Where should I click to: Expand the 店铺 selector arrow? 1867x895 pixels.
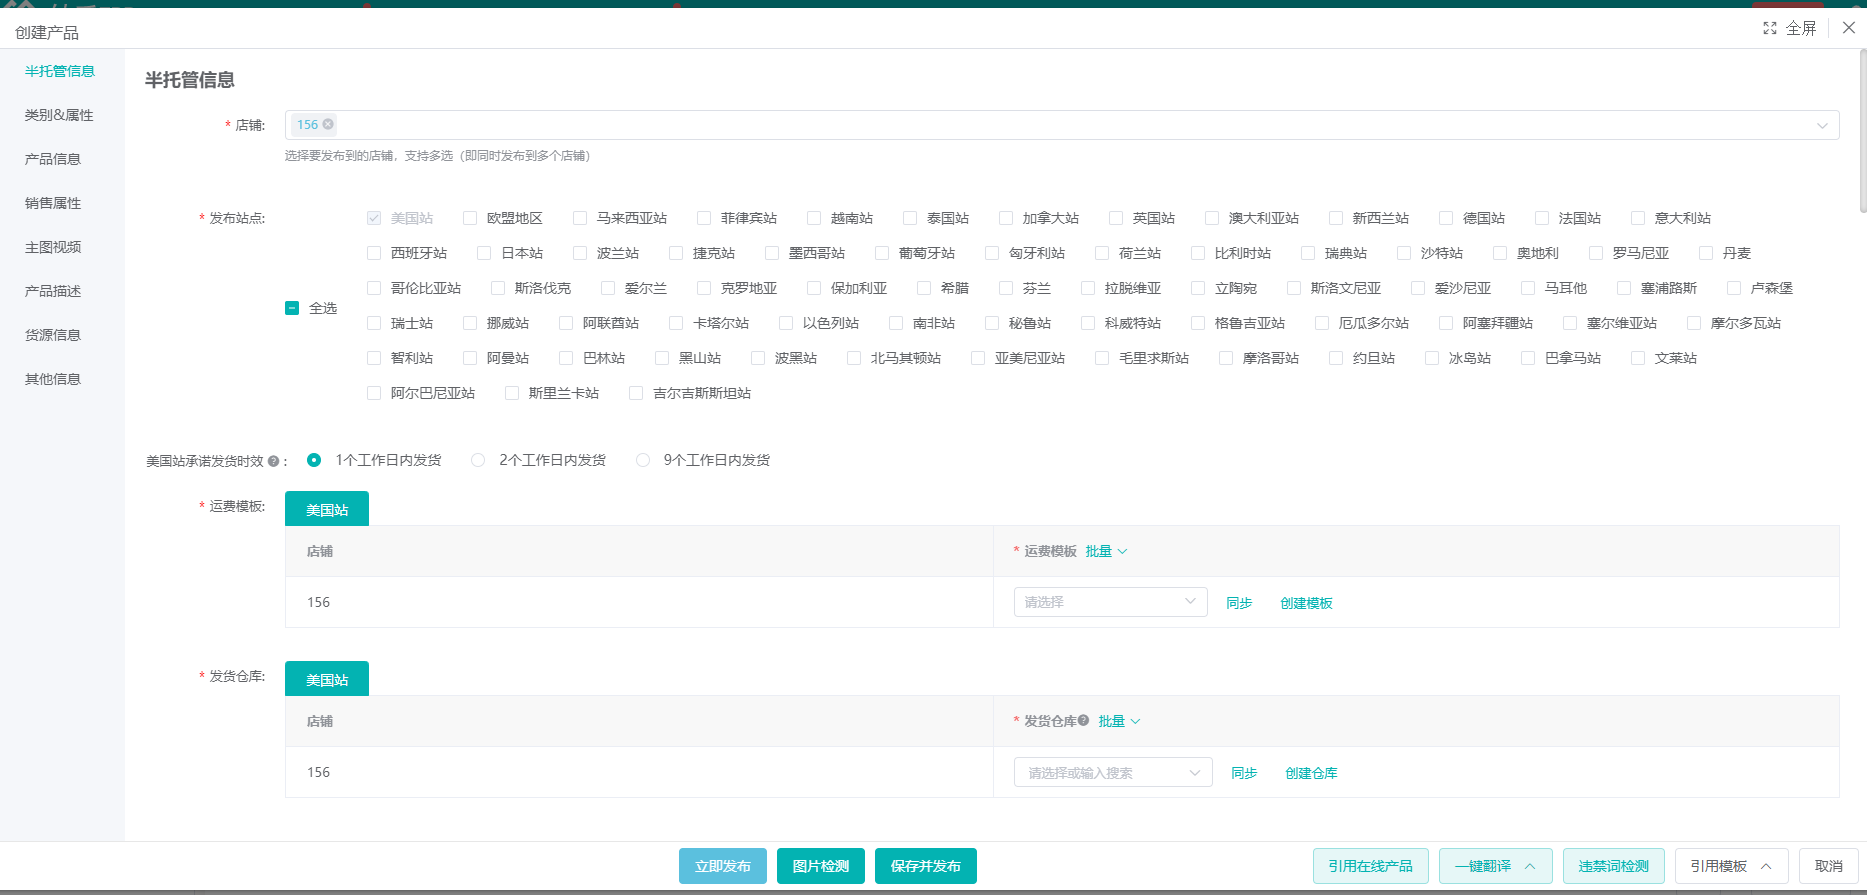[1822, 125]
